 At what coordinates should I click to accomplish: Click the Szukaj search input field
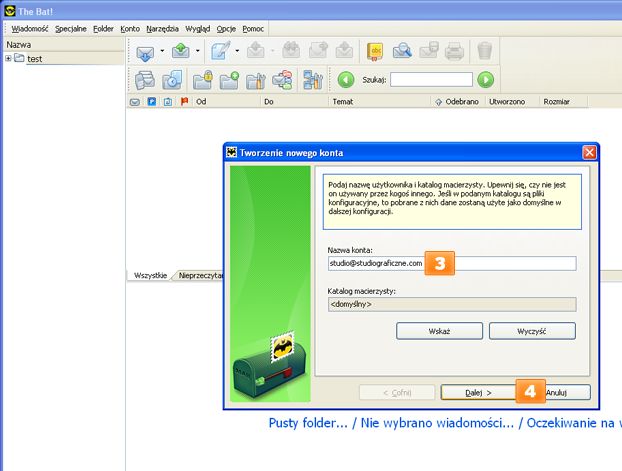pyautogui.click(x=431, y=80)
